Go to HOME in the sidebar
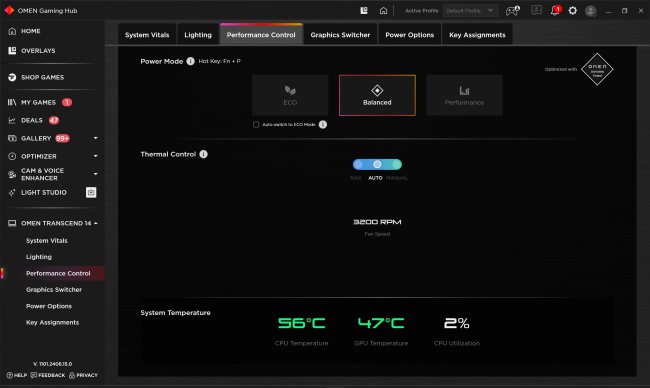This screenshot has height=388, width=650. pos(31,31)
